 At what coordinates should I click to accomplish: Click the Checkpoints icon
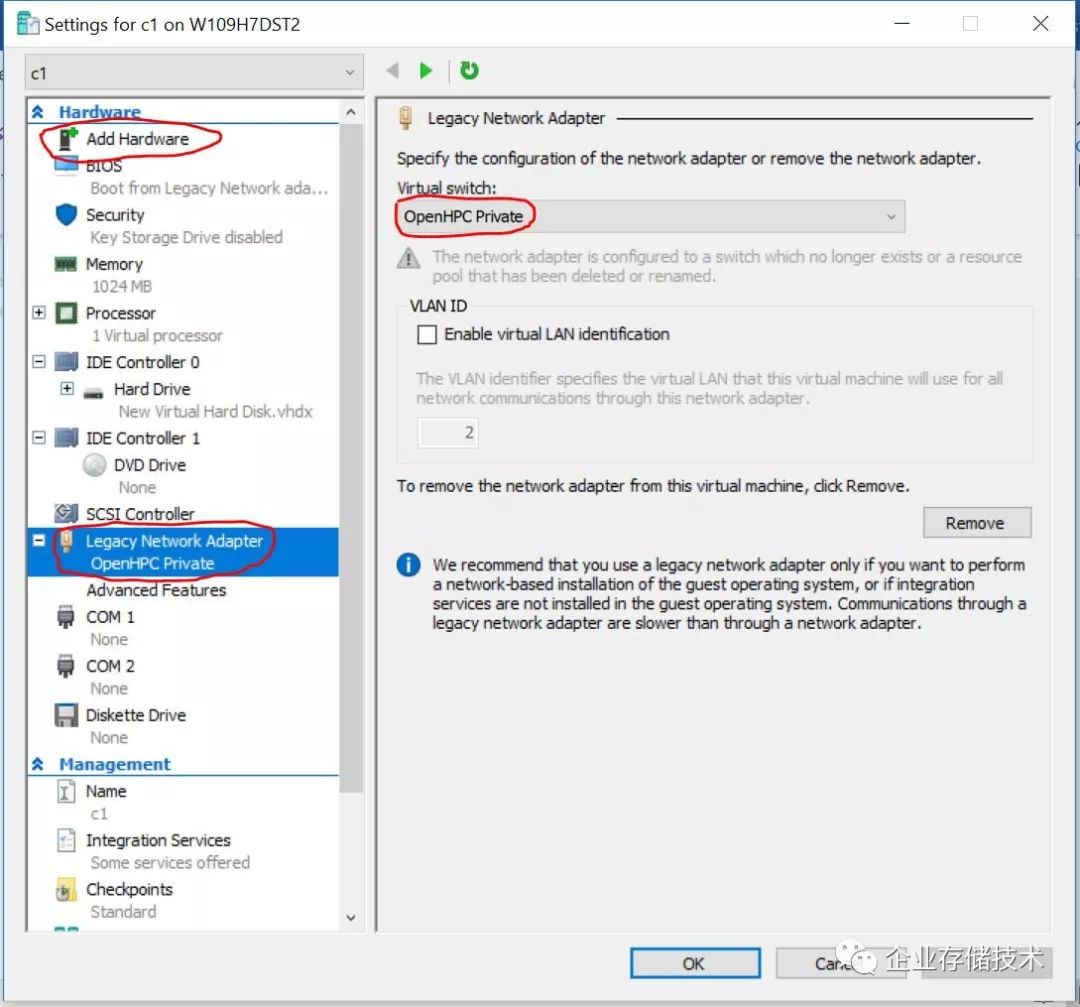[65, 890]
